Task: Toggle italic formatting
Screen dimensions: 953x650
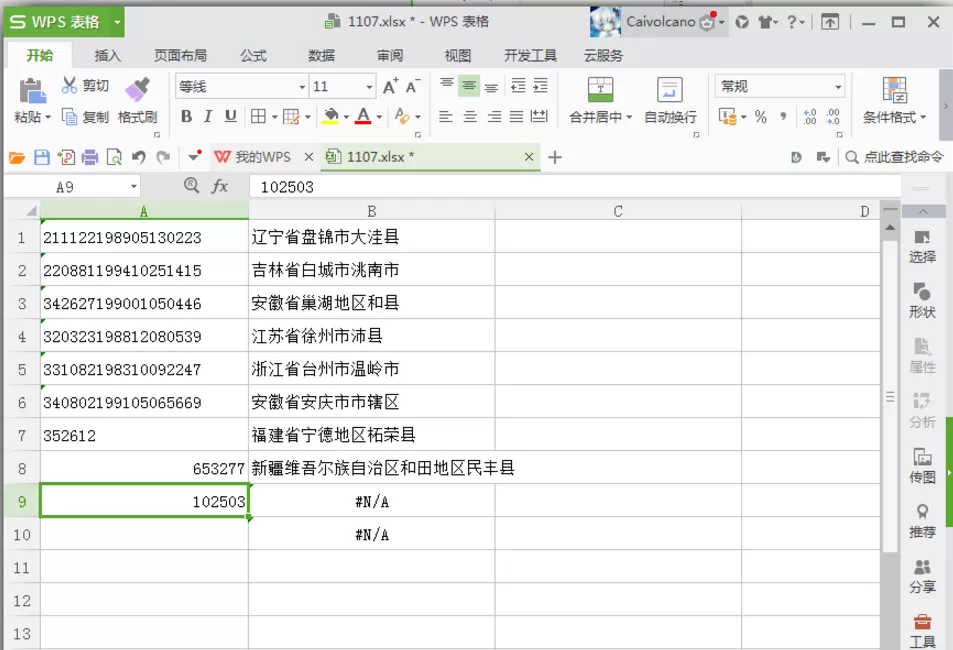Action: [x=208, y=117]
